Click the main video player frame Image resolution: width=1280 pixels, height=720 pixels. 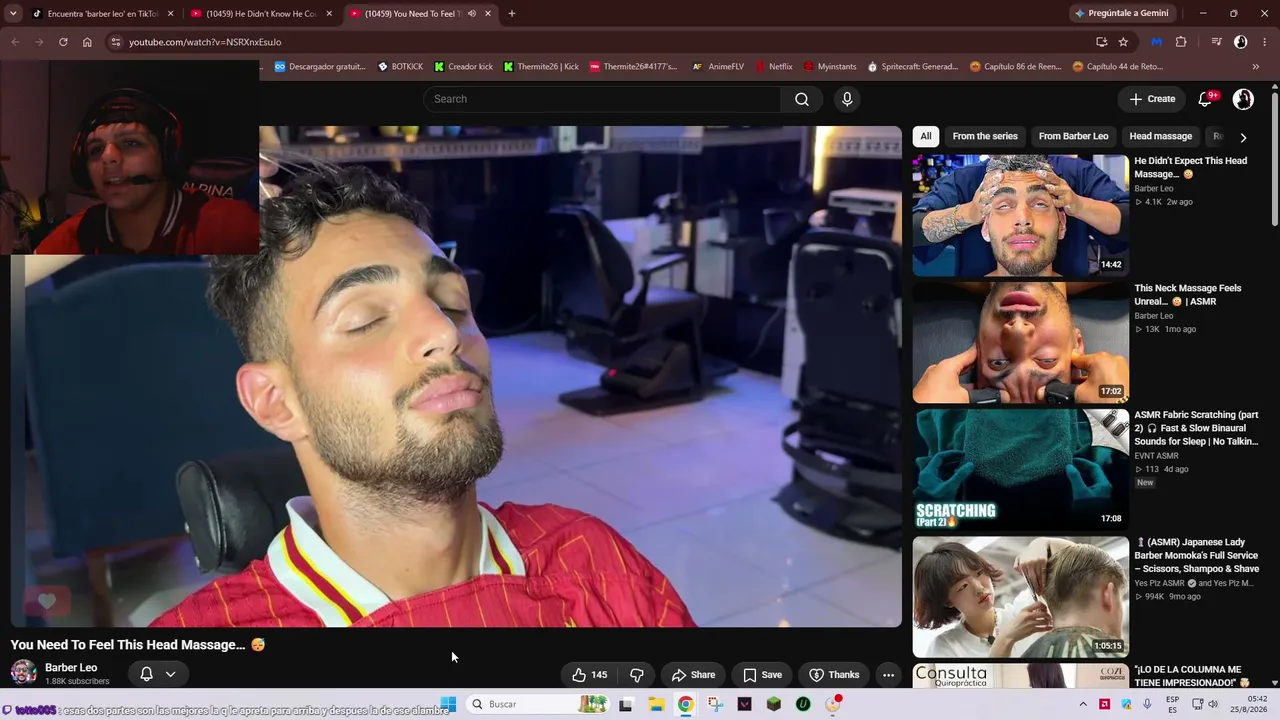(x=456, y=376)
